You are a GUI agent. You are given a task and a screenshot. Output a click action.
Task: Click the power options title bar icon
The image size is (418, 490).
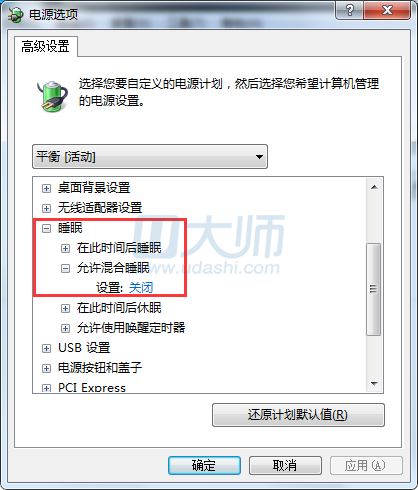[x=15, y=14]
